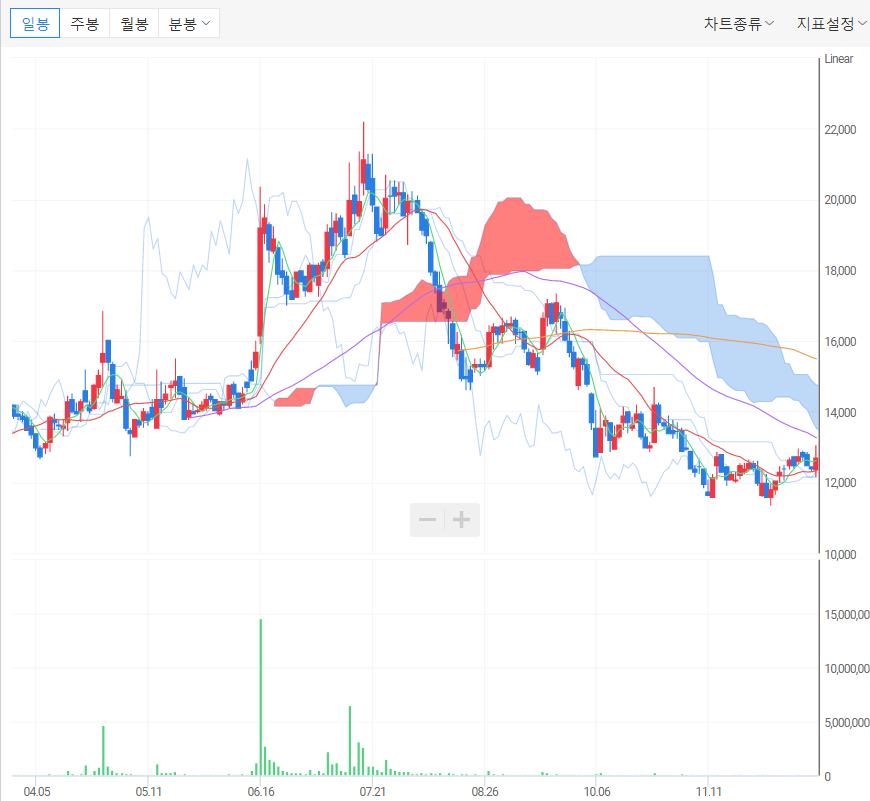Screen dimensions: 870x801
Task: Click the 10,000 price axis label
Action: (x=840, y=555)
